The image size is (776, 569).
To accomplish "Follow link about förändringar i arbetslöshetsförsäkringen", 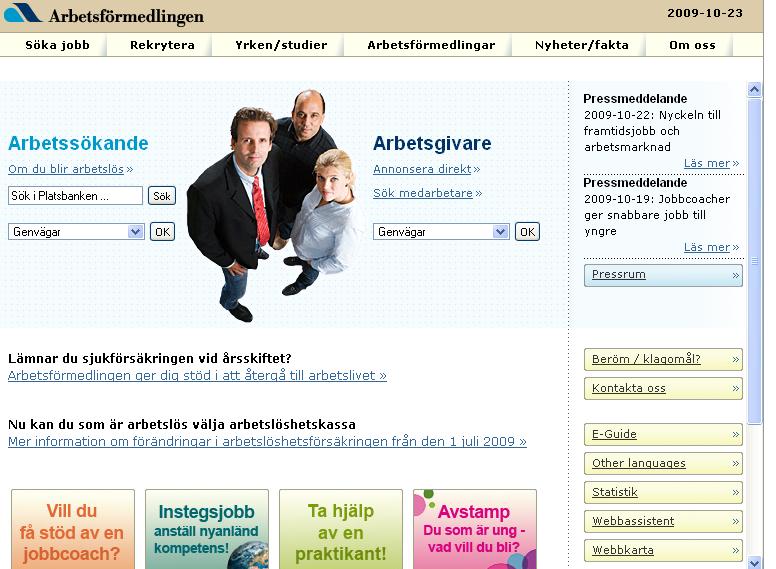I will (267, 441).
